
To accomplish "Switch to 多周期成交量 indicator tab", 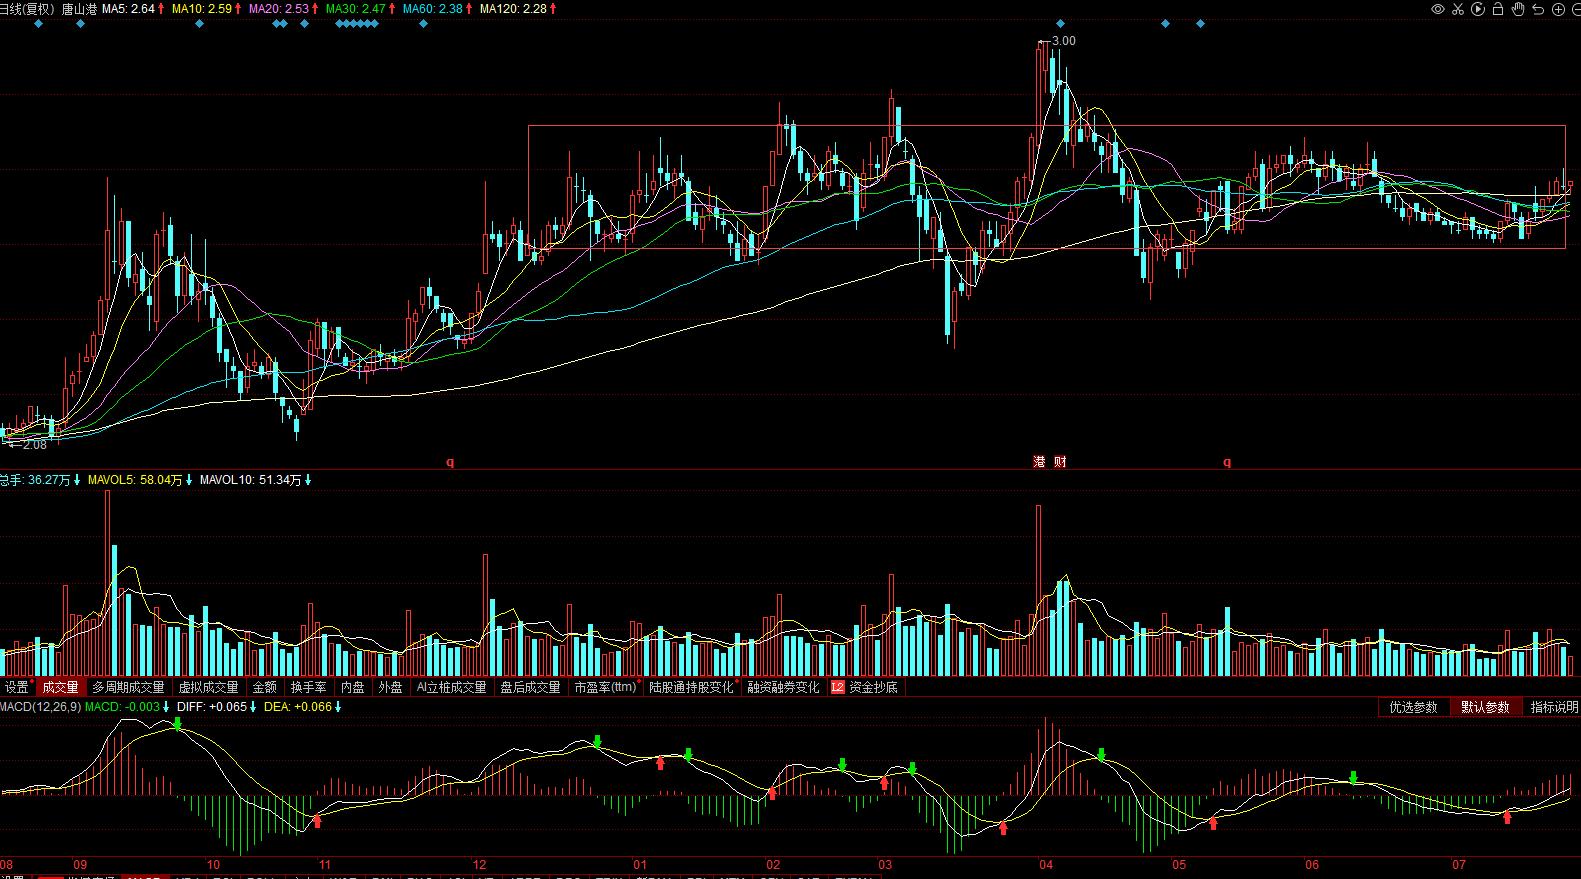I will pos(128,687).
